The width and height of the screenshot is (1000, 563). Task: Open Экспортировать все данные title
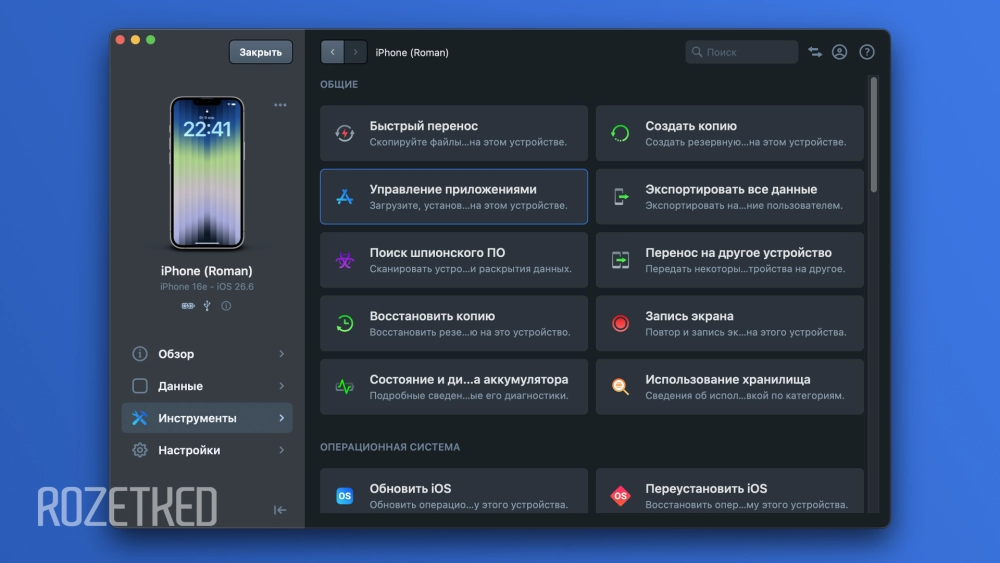pos(731,189)
